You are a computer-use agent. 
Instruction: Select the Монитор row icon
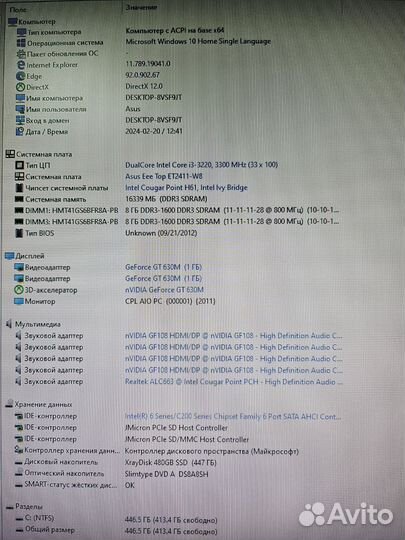point(18,301)
